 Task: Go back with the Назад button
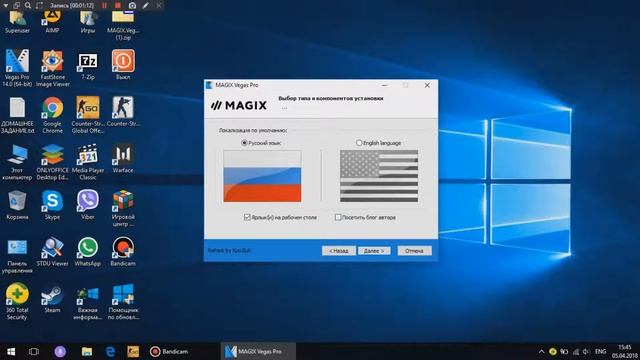click(338, 251)
